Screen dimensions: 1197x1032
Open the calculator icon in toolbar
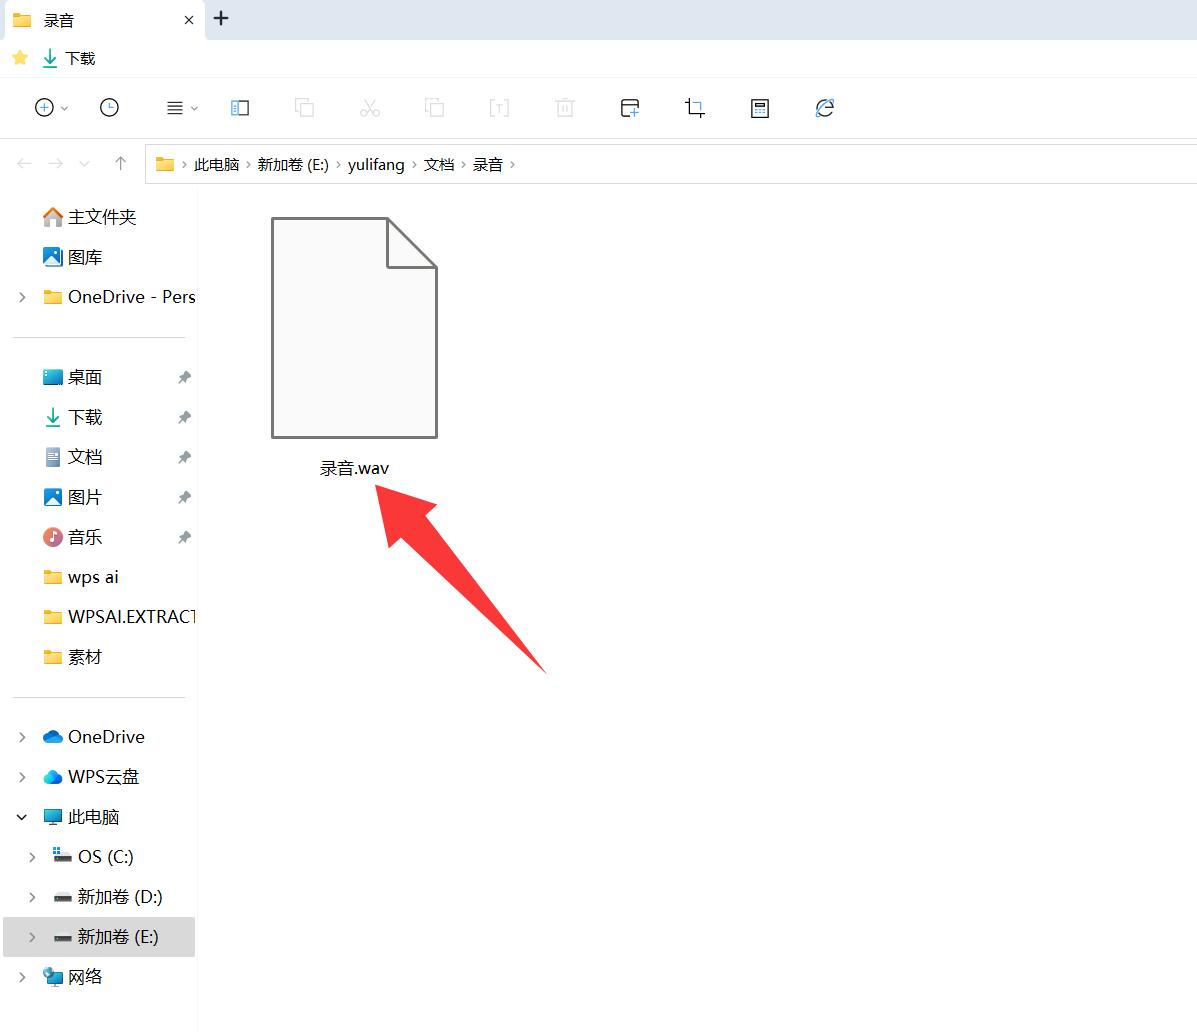pyautogui.click(x=760, y=108)
